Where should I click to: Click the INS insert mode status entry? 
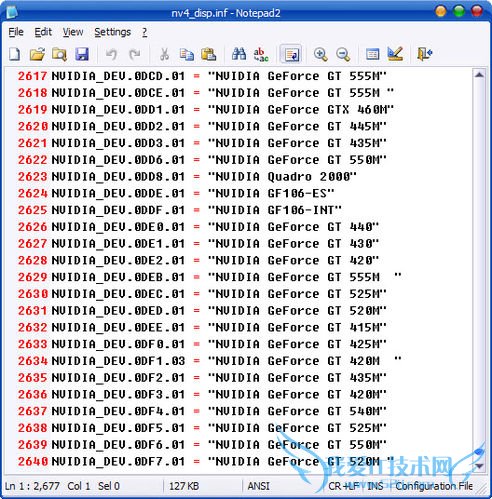coord(375,486)
